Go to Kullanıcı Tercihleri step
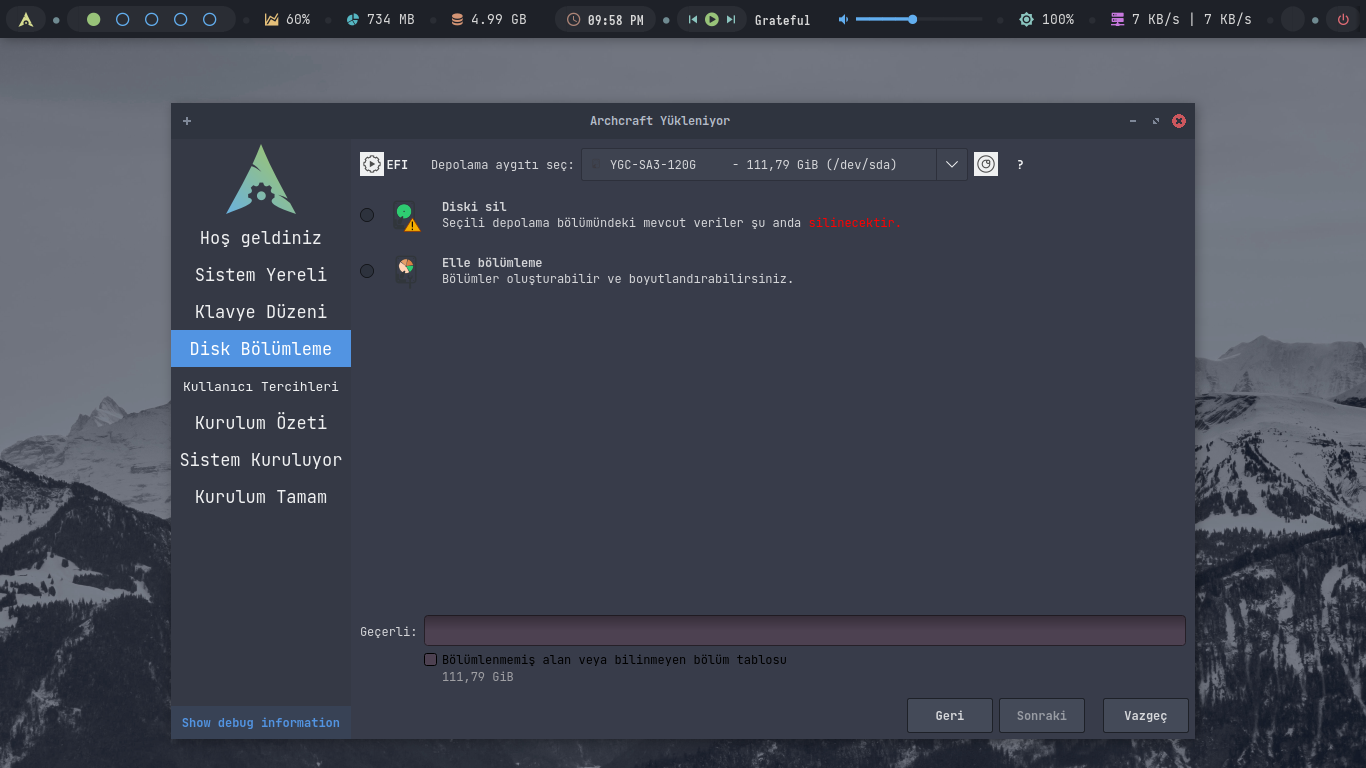Viewport: 1366px width, 768px height. click(261, 386)
